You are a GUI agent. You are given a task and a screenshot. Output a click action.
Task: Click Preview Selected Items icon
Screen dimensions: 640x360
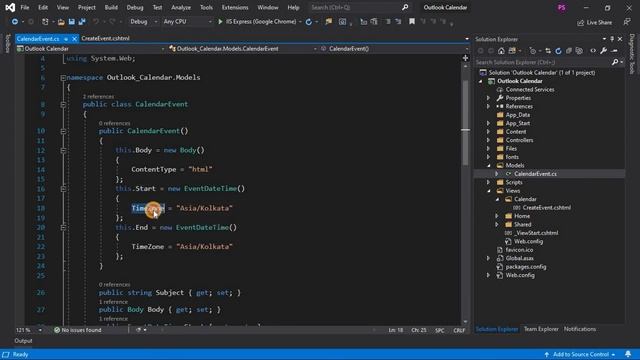tap(614, 51)
